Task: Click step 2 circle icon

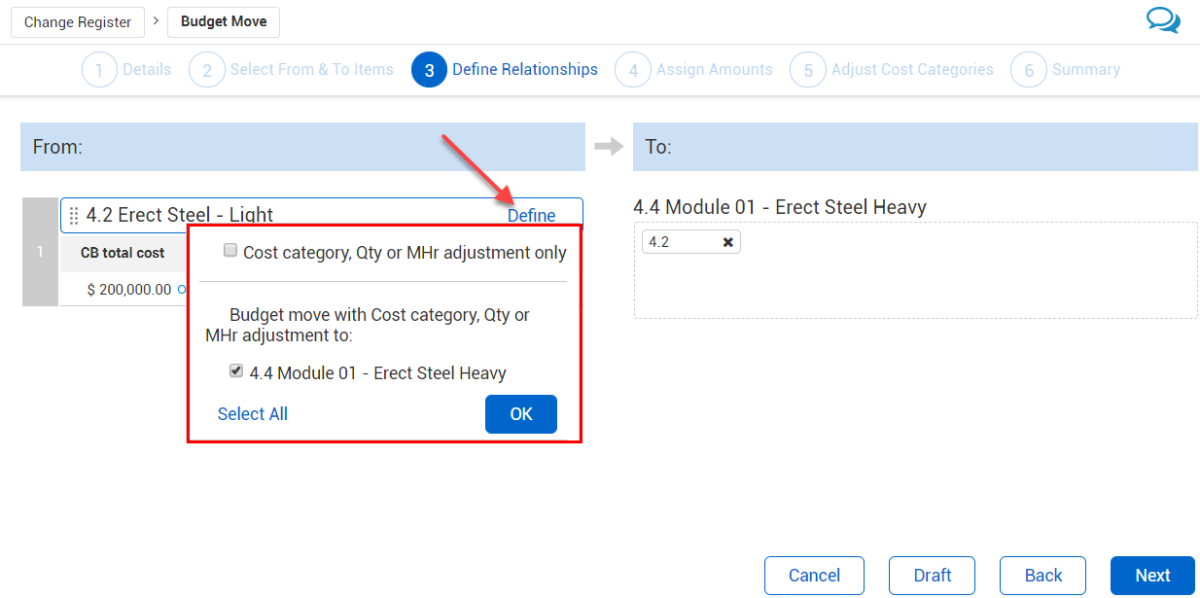Action: (207, 70)
